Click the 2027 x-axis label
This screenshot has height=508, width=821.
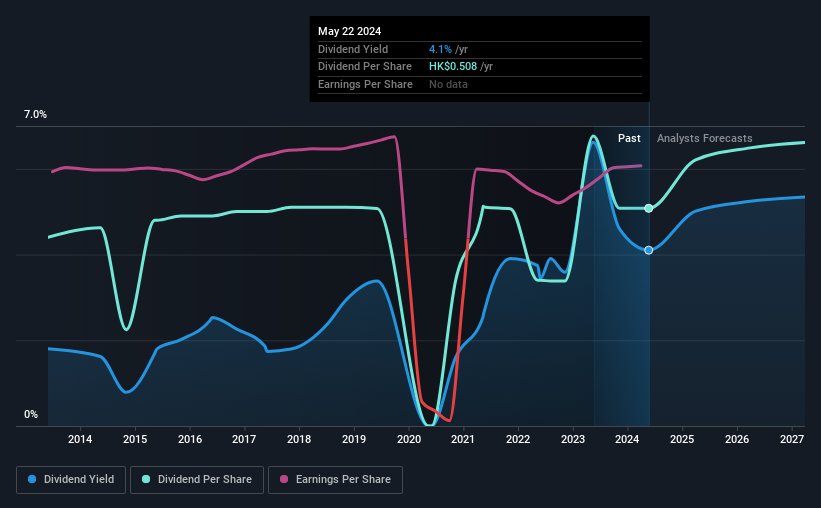tap(792, 439)
